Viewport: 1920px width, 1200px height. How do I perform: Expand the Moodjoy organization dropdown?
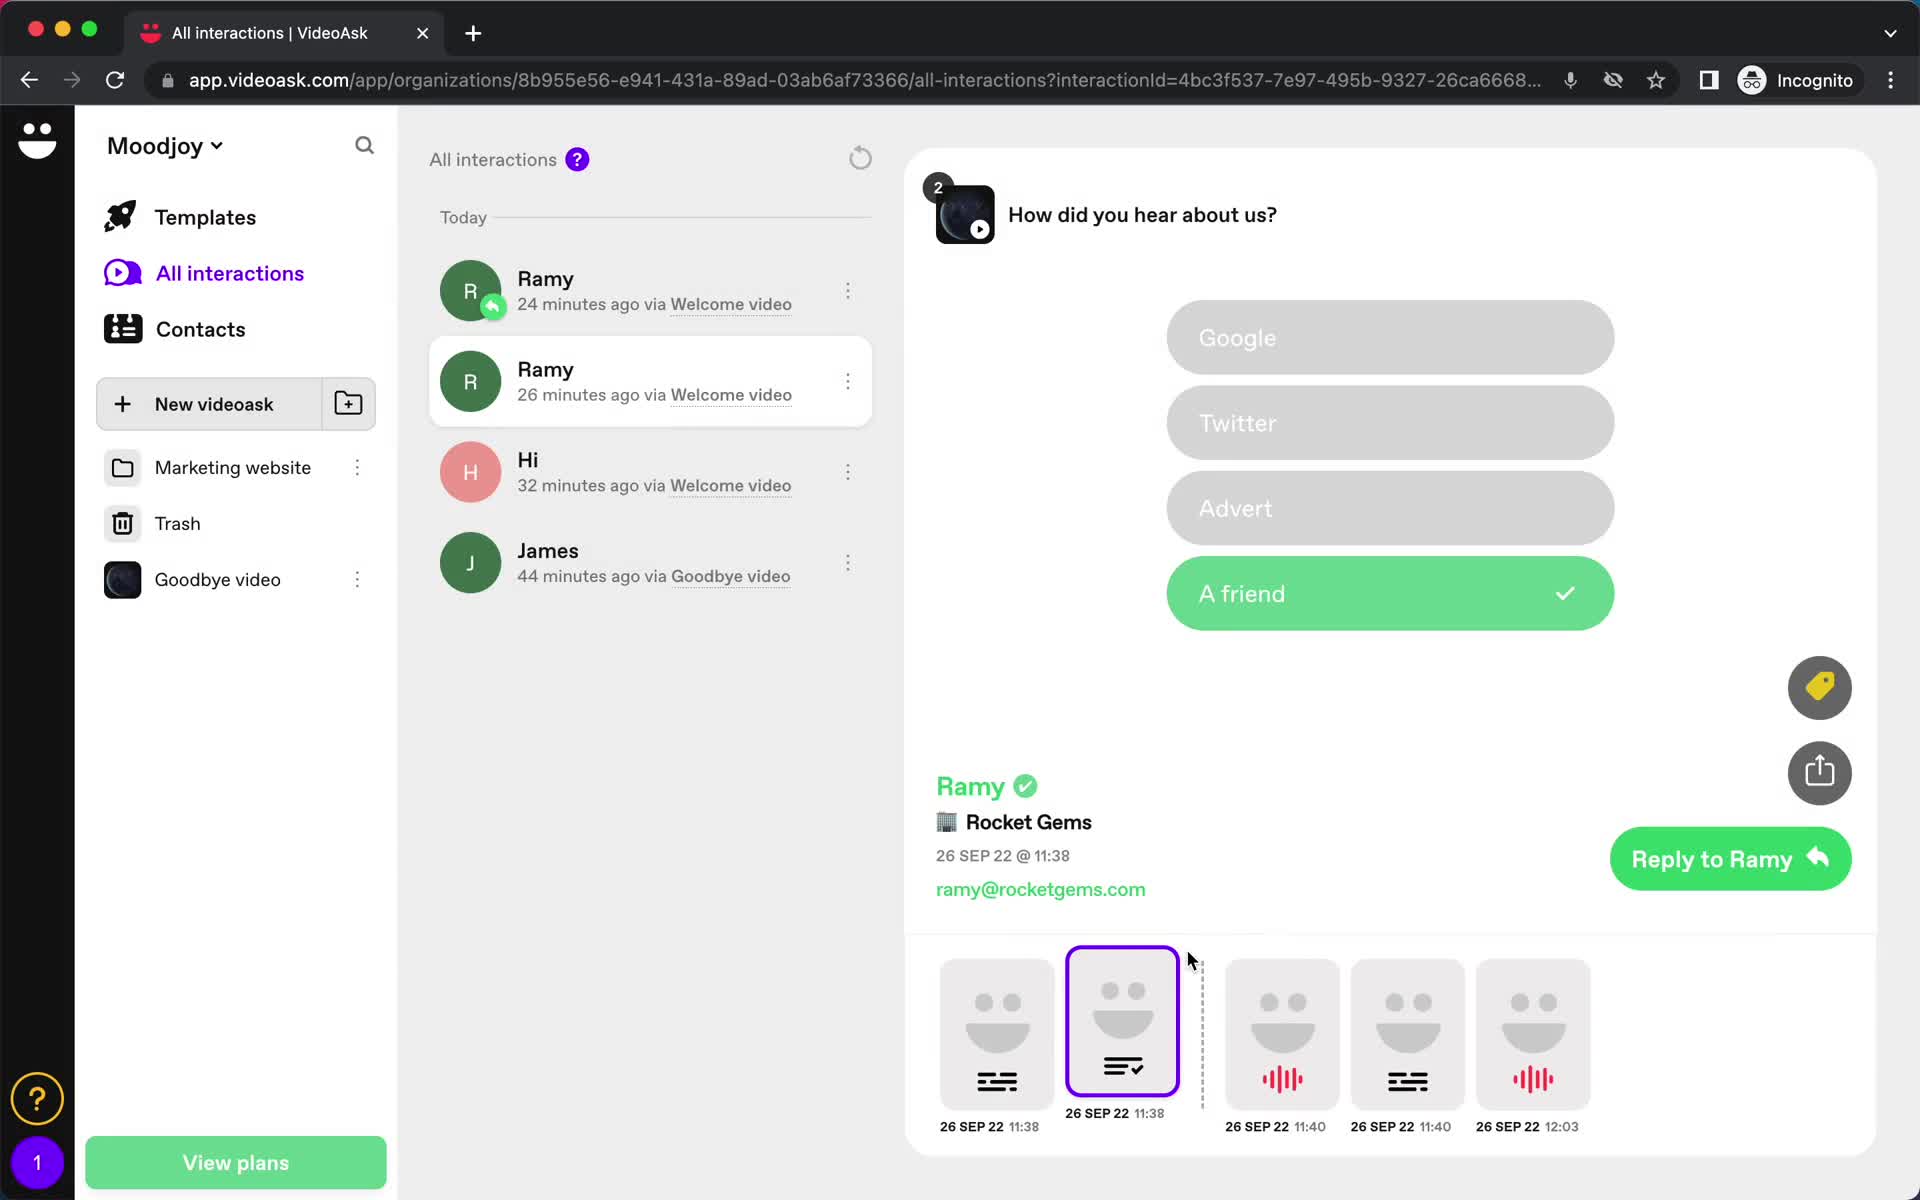[164, 145]
